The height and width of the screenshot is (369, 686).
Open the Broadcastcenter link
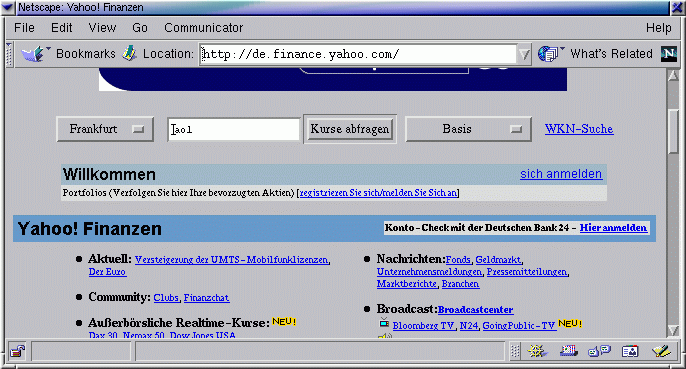[x=476, y=310]
